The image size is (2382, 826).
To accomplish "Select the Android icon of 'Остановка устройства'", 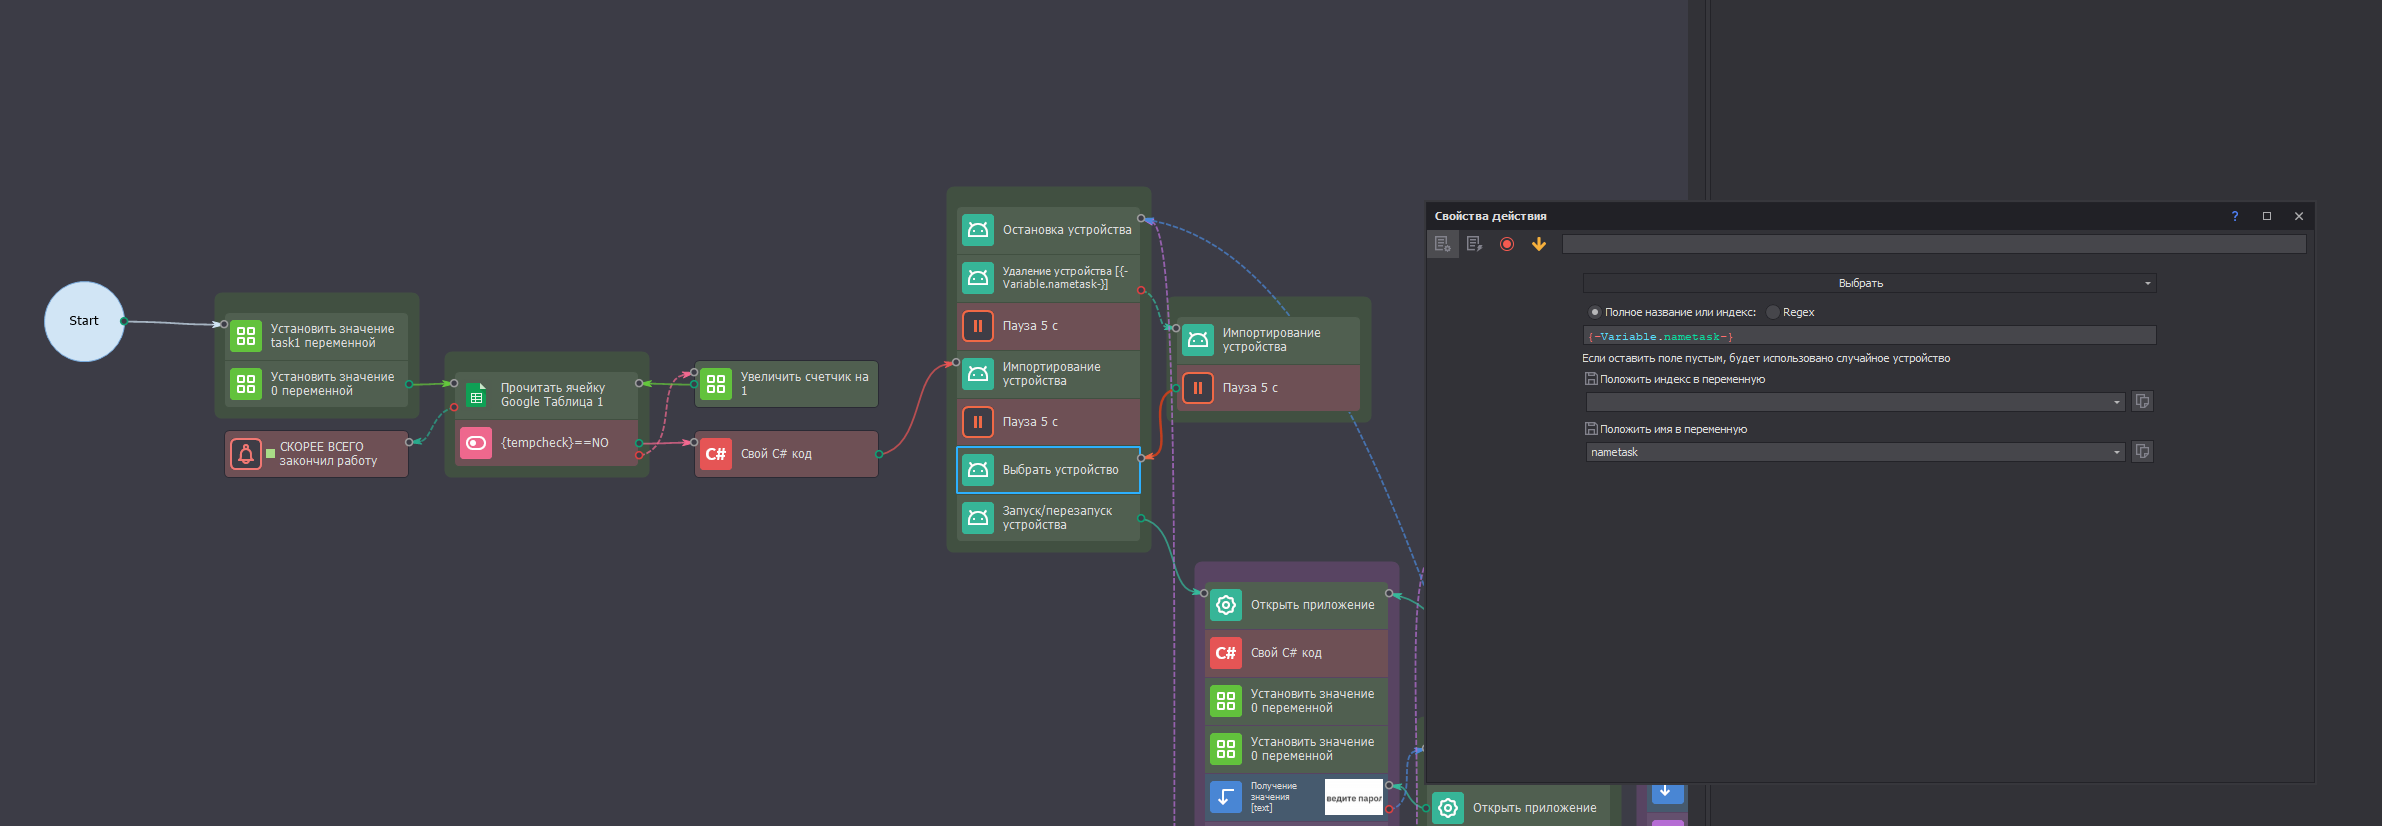I will click(978, 230).
